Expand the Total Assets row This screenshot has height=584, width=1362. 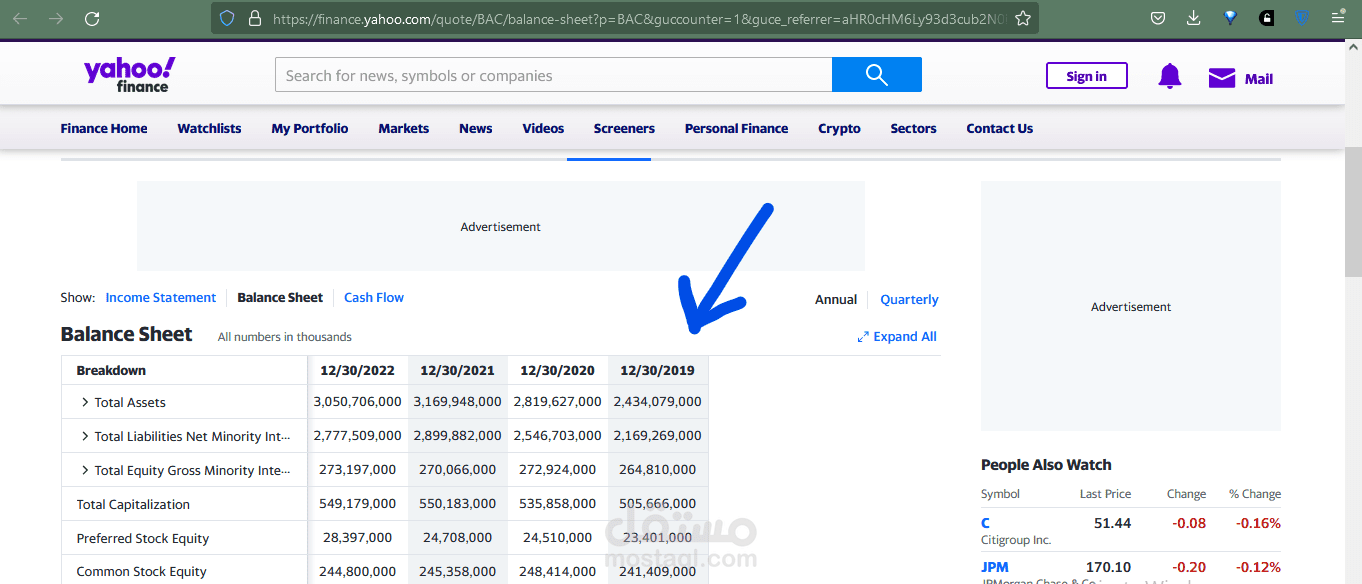pyautogui.click(x=85, y=402)
